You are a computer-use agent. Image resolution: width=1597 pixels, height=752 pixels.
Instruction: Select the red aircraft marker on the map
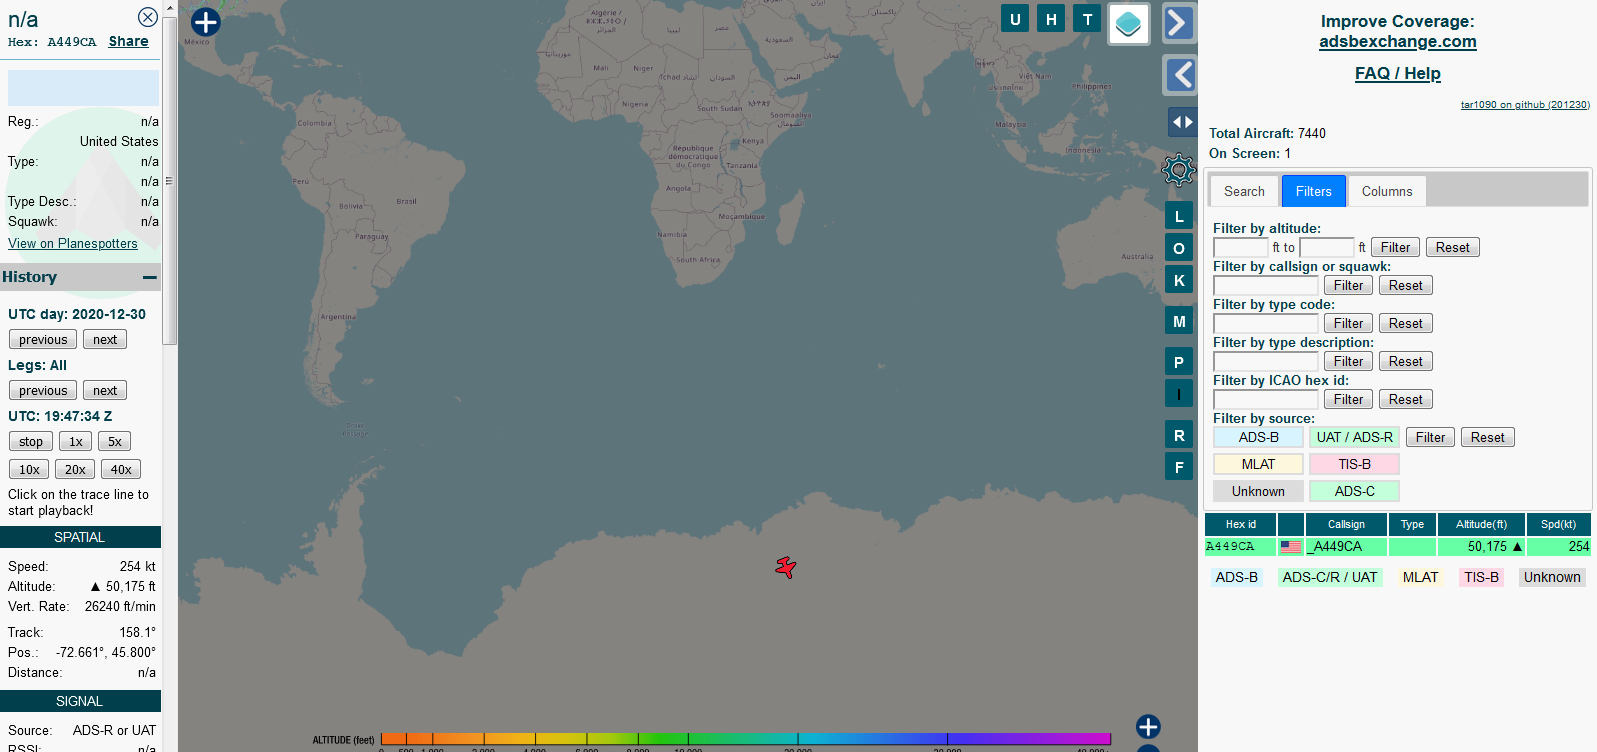click(x=786, y=568)
